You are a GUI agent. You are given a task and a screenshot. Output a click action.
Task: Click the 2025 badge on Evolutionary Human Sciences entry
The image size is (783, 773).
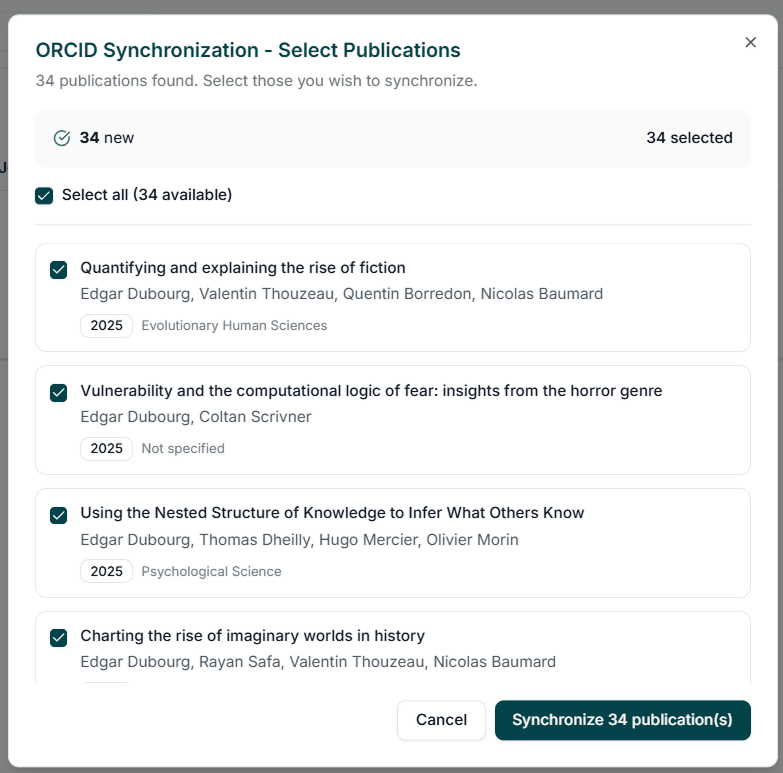pos(106,326)
